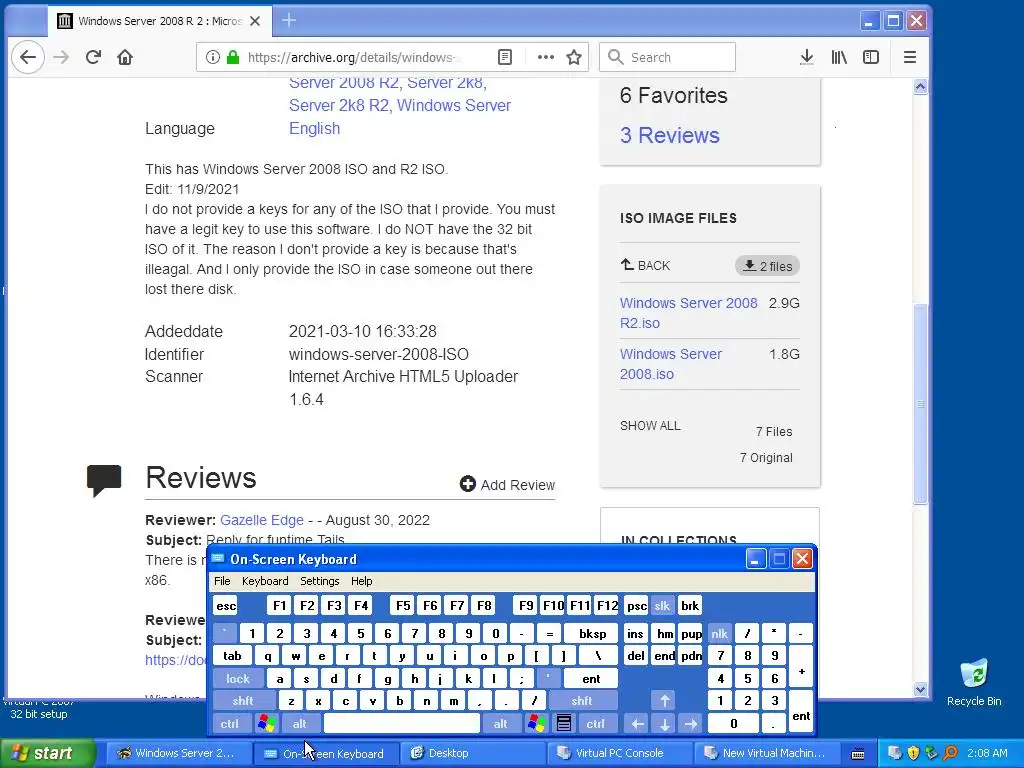
Task: Click the space bar on On-Screen Keyboard
Action: 402,724
